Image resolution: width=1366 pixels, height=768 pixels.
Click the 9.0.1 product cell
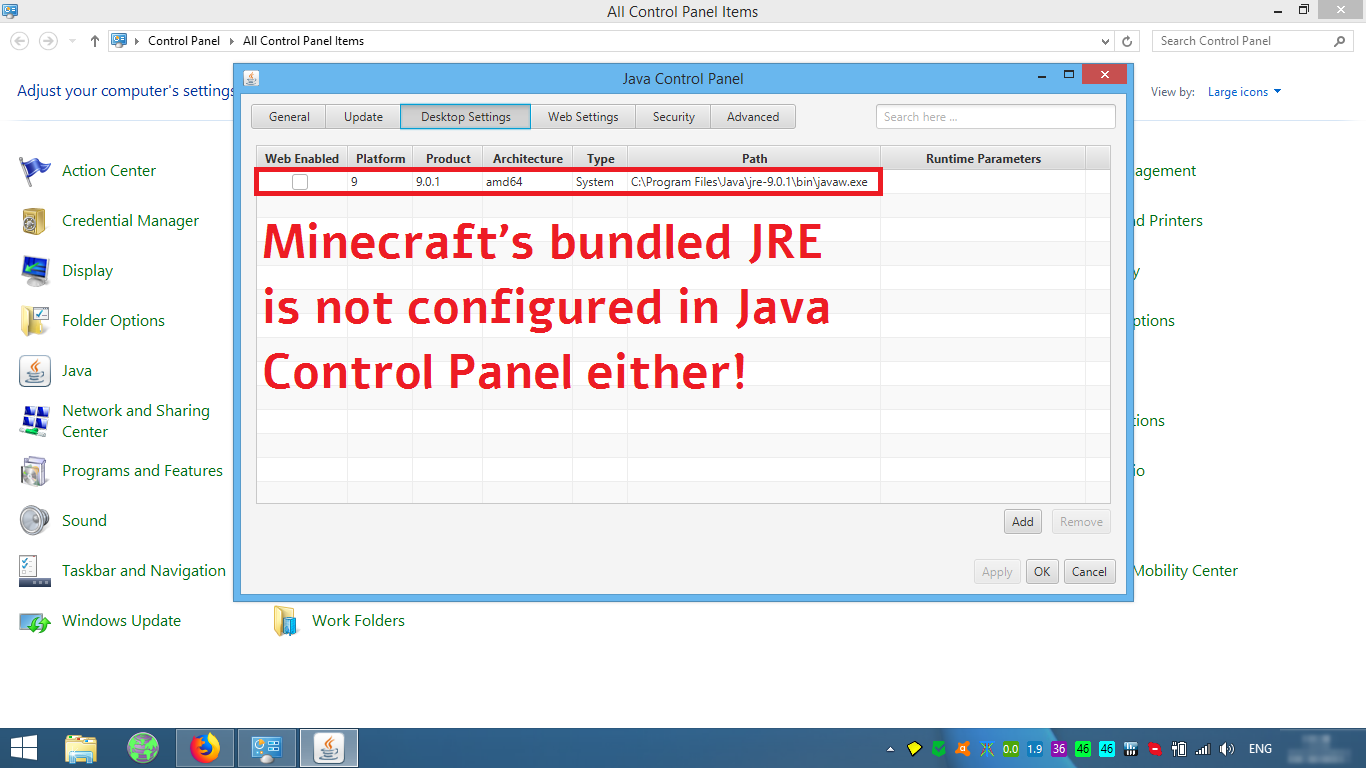[x=448, y=182]
